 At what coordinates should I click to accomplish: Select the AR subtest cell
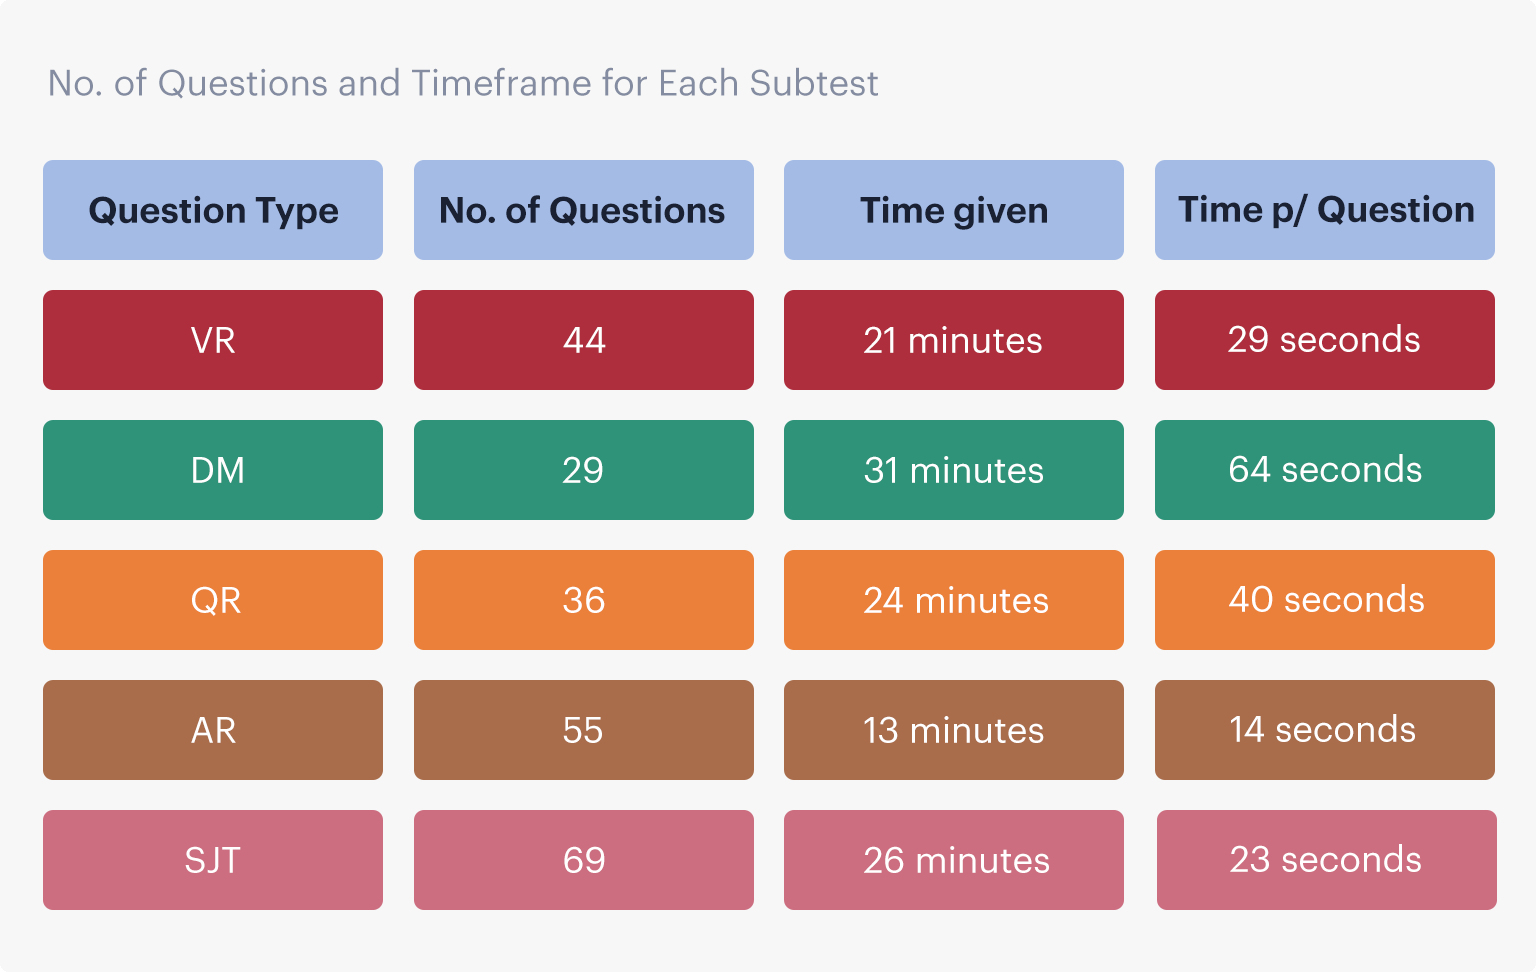(213, 730)
